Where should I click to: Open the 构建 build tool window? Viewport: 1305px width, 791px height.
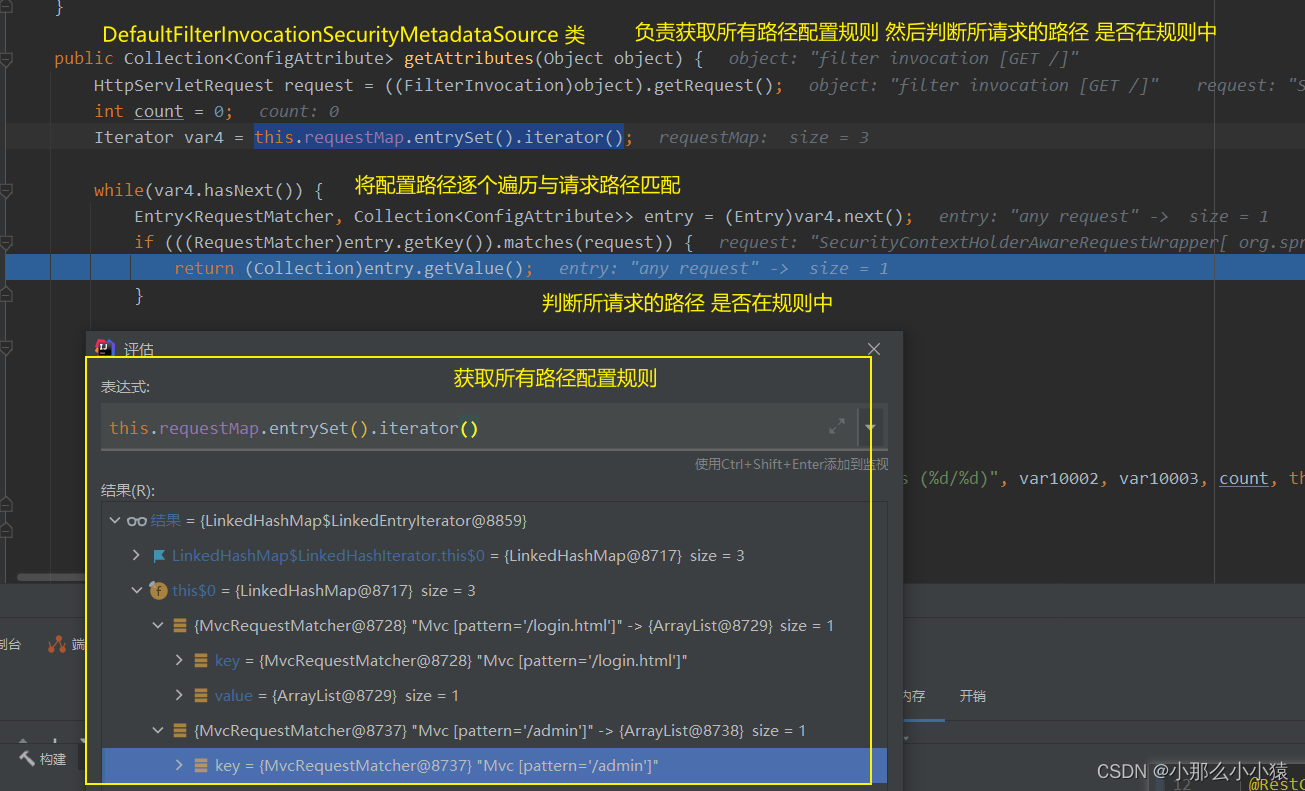pos(42,759)
